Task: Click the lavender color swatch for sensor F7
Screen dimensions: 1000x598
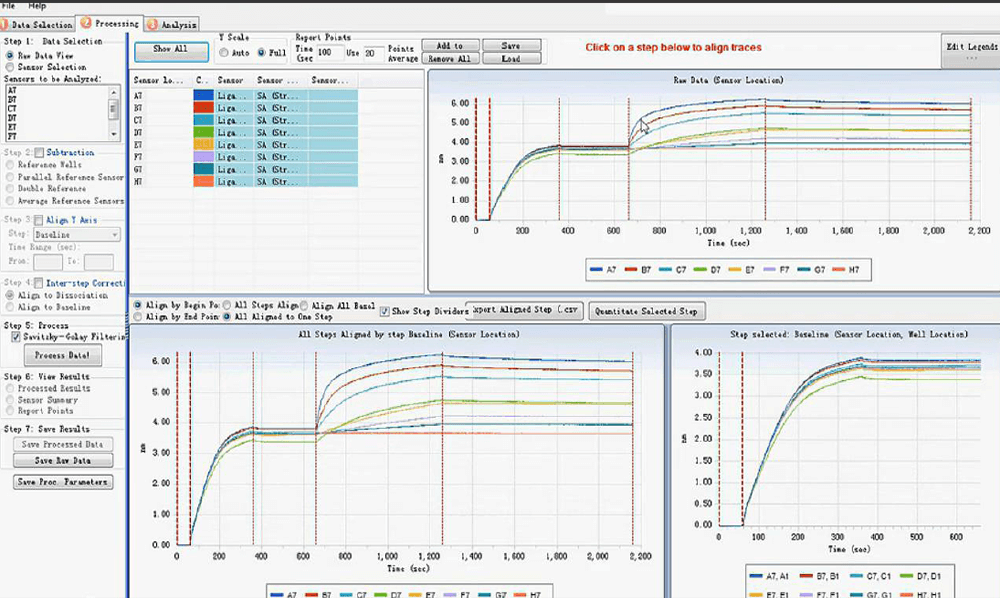Action: tap(203, 157)
